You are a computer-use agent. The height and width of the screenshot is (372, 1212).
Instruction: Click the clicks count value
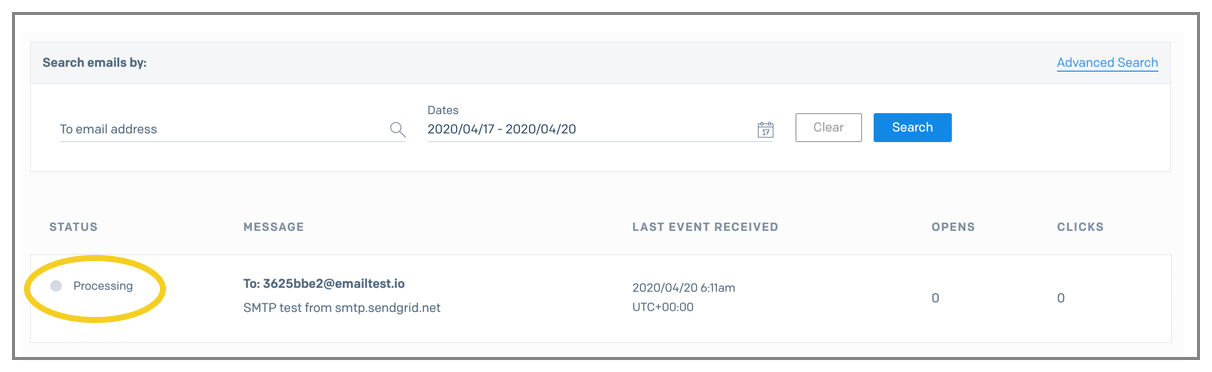[1061, 298]
